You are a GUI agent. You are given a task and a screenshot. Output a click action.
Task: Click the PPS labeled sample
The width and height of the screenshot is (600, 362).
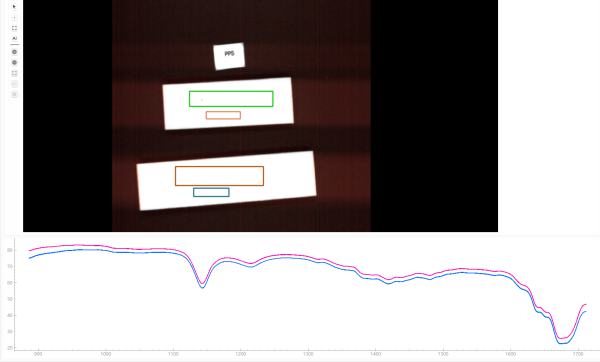(229, 56)
